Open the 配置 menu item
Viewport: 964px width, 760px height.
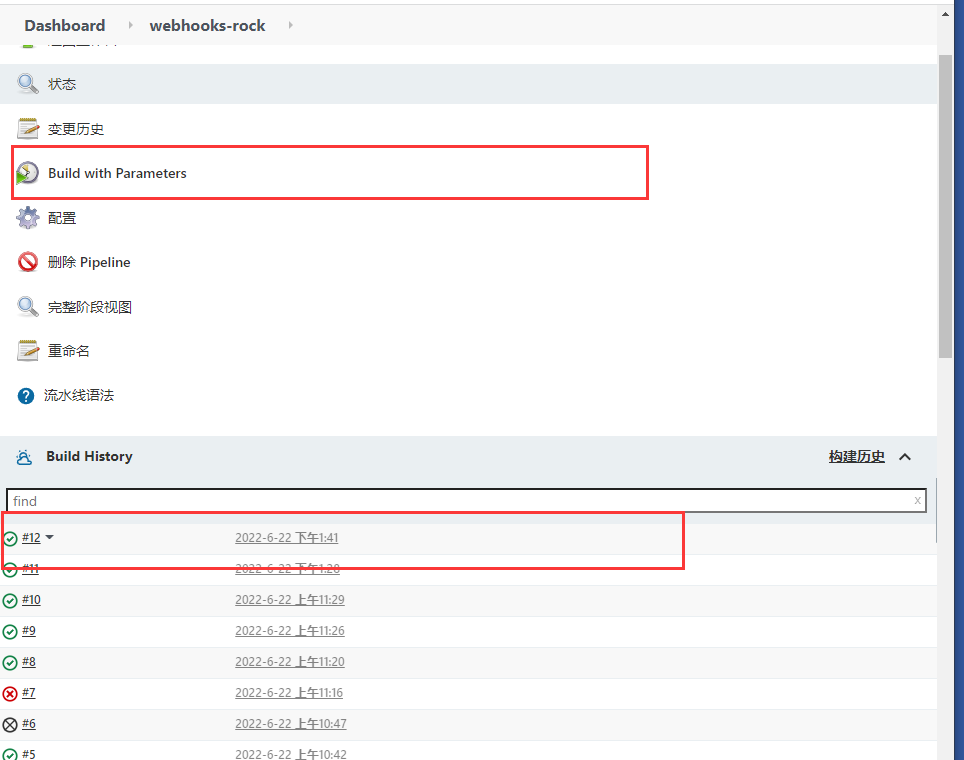[x=62, y=218]
